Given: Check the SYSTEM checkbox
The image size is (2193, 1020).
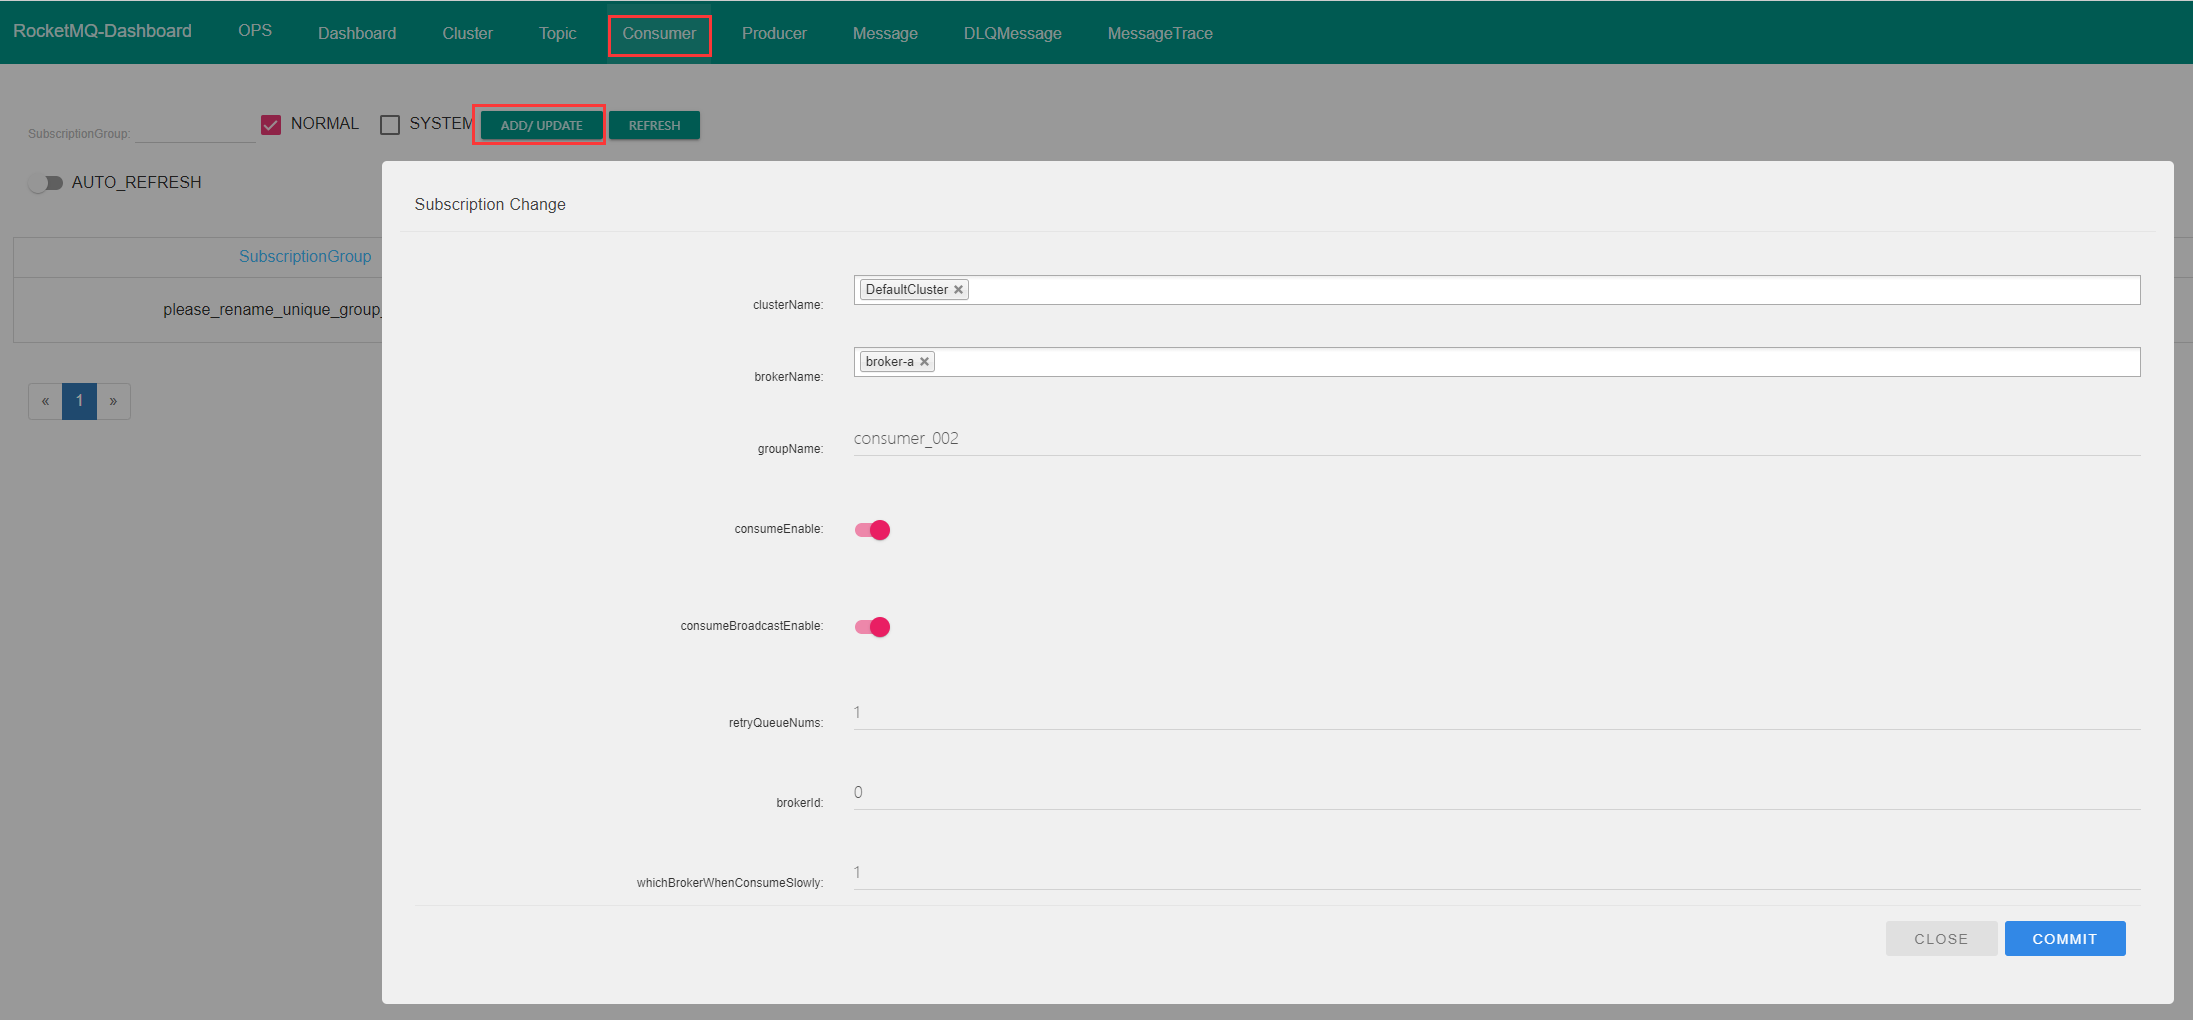Looking at the screenshot, I should click(x=390, y=125).
